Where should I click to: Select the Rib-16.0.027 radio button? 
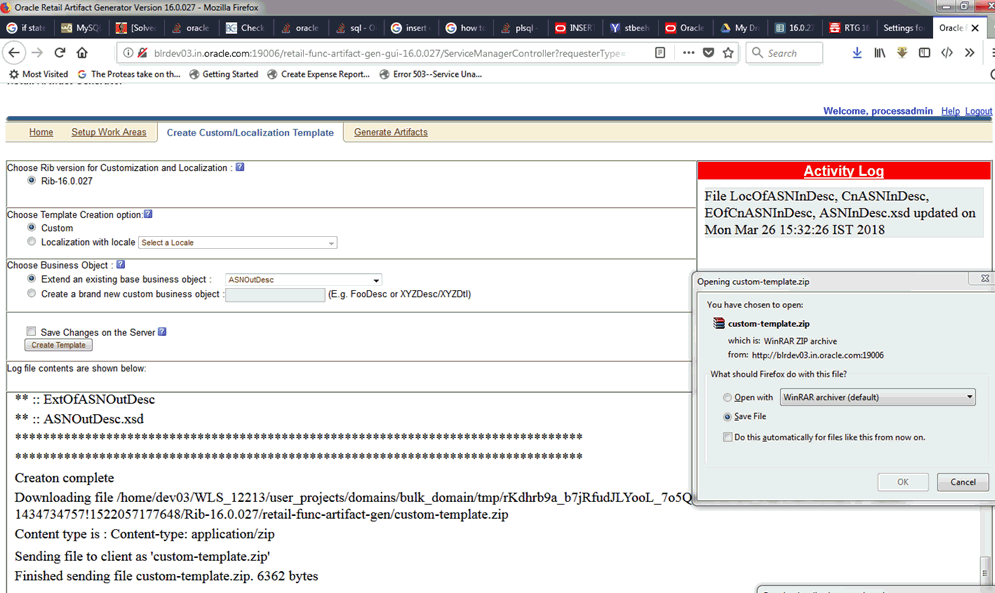point(31,180)
